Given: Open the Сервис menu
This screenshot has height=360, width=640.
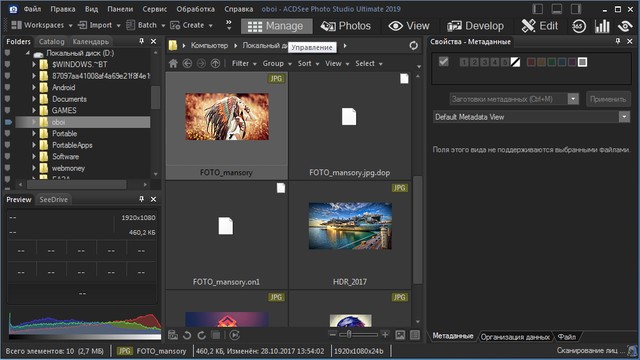Looking at the screenshot, I should coord(154,9).
